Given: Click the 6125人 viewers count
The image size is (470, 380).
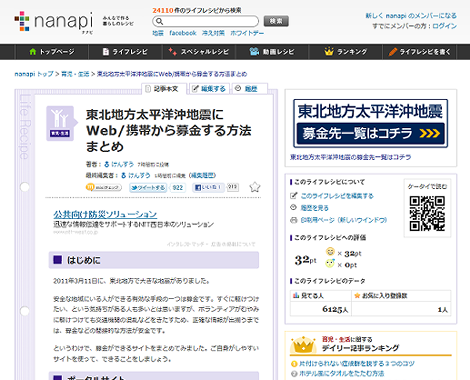Looking at the screenshot, I should tap(335, 309).
